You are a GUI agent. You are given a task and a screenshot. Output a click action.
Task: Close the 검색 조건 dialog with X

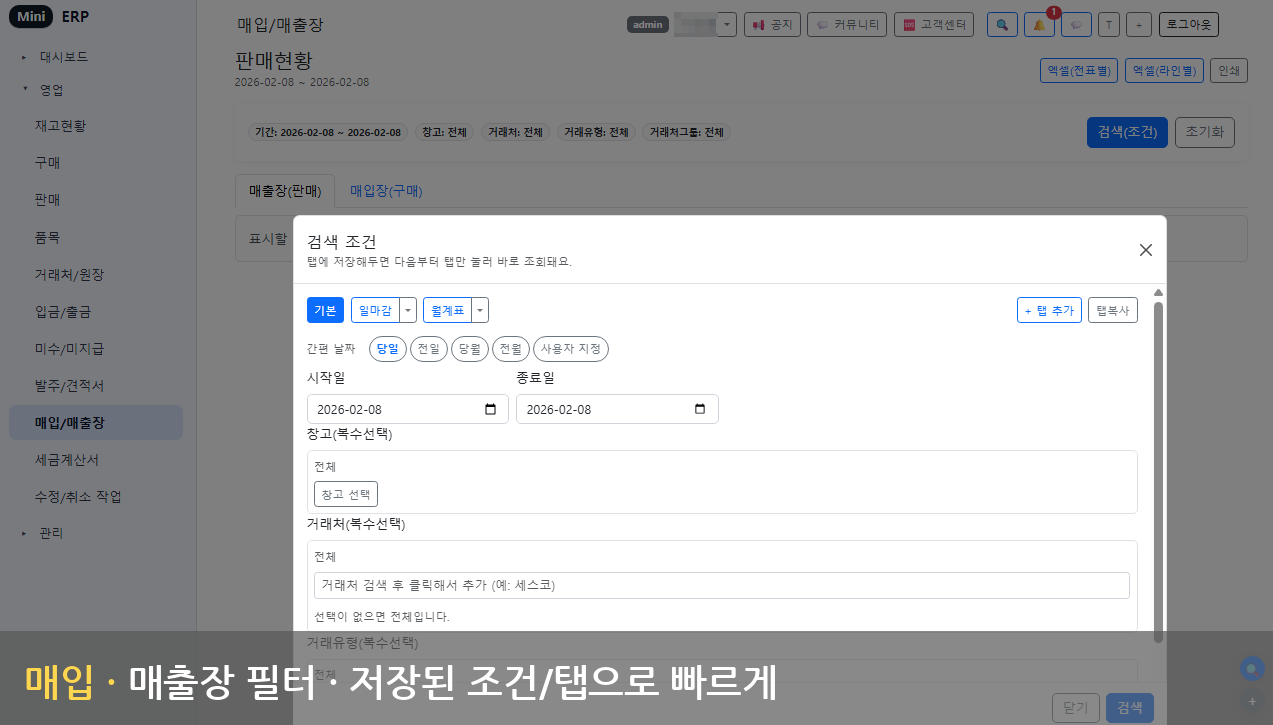[1146, 250]
